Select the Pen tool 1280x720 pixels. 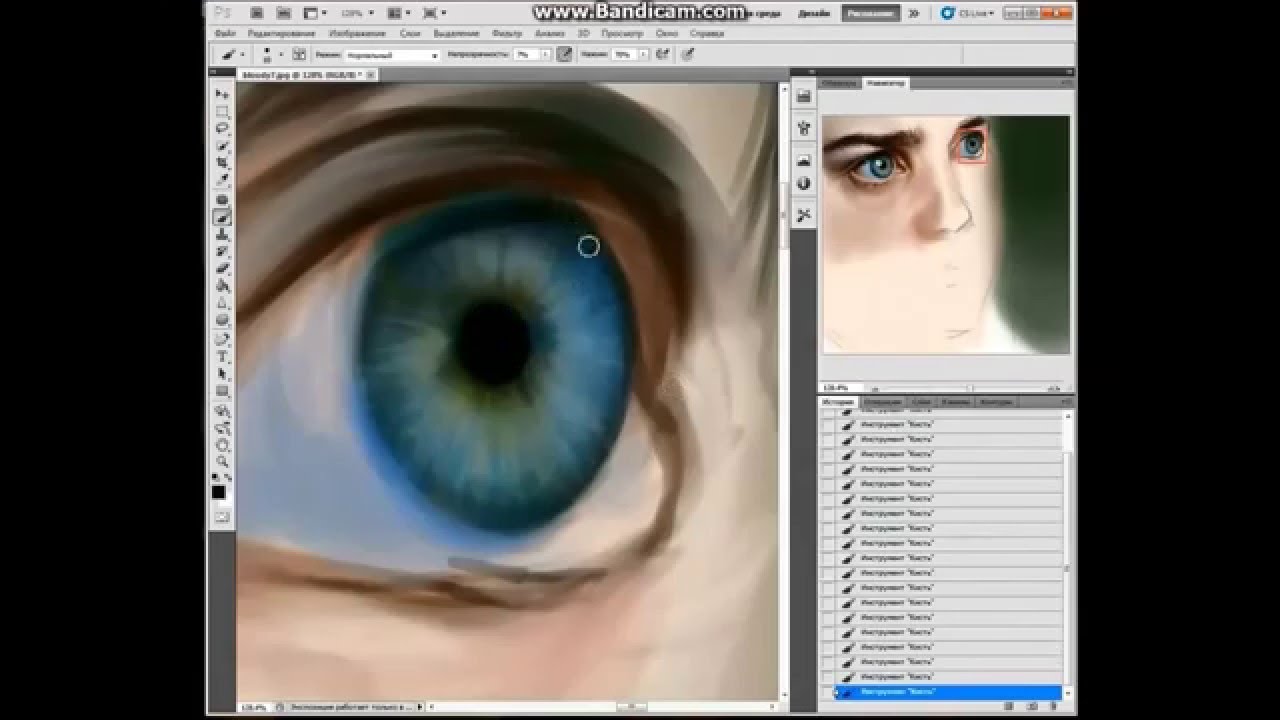[222, 340]
